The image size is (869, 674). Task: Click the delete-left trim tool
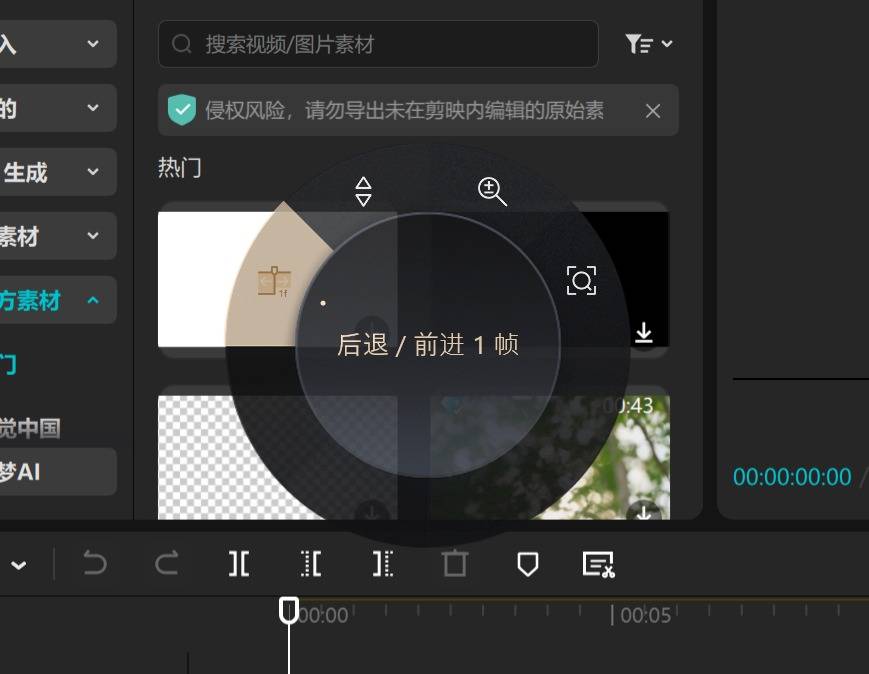(x=311, y=565)
